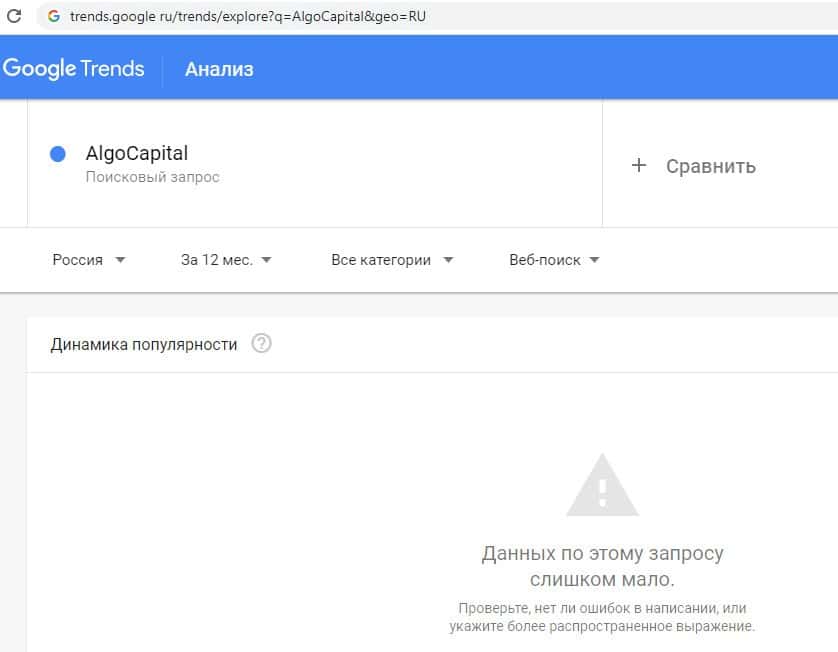The image size is (838, 652).
Task: Click the browser reload icon
Action: tap(14, 16)
